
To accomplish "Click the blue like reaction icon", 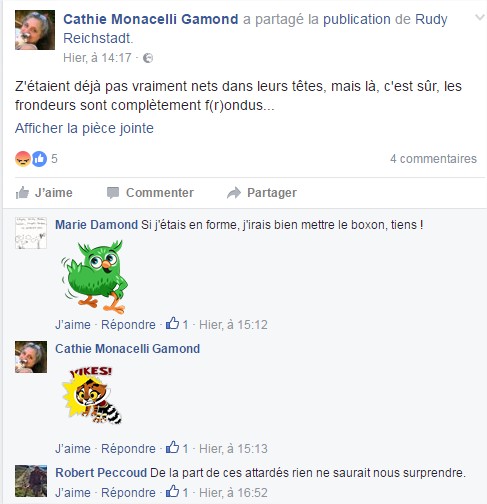I will (39, 159).
